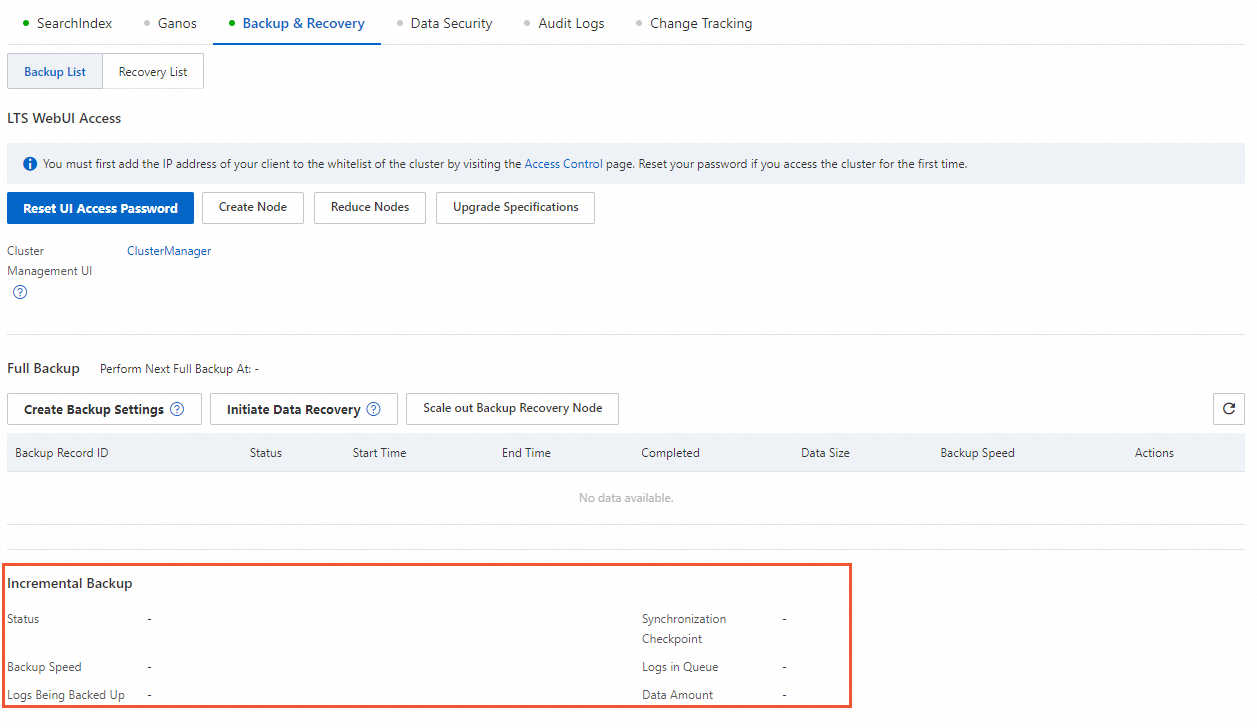Click the help icon under Cluster Management UI

coord(20,293)
